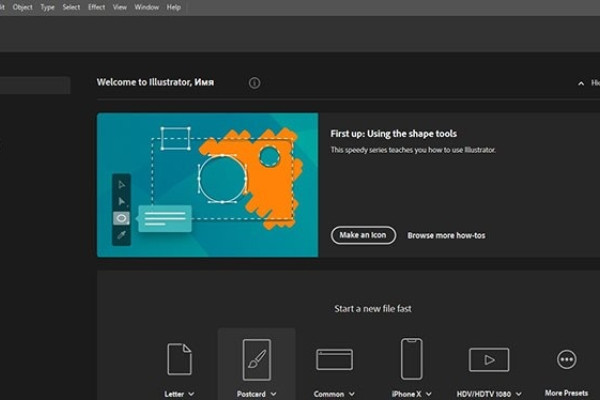Select the Postcard preset brush icon
The height and width of the screenshot is (400, 600).
(257, 358)
